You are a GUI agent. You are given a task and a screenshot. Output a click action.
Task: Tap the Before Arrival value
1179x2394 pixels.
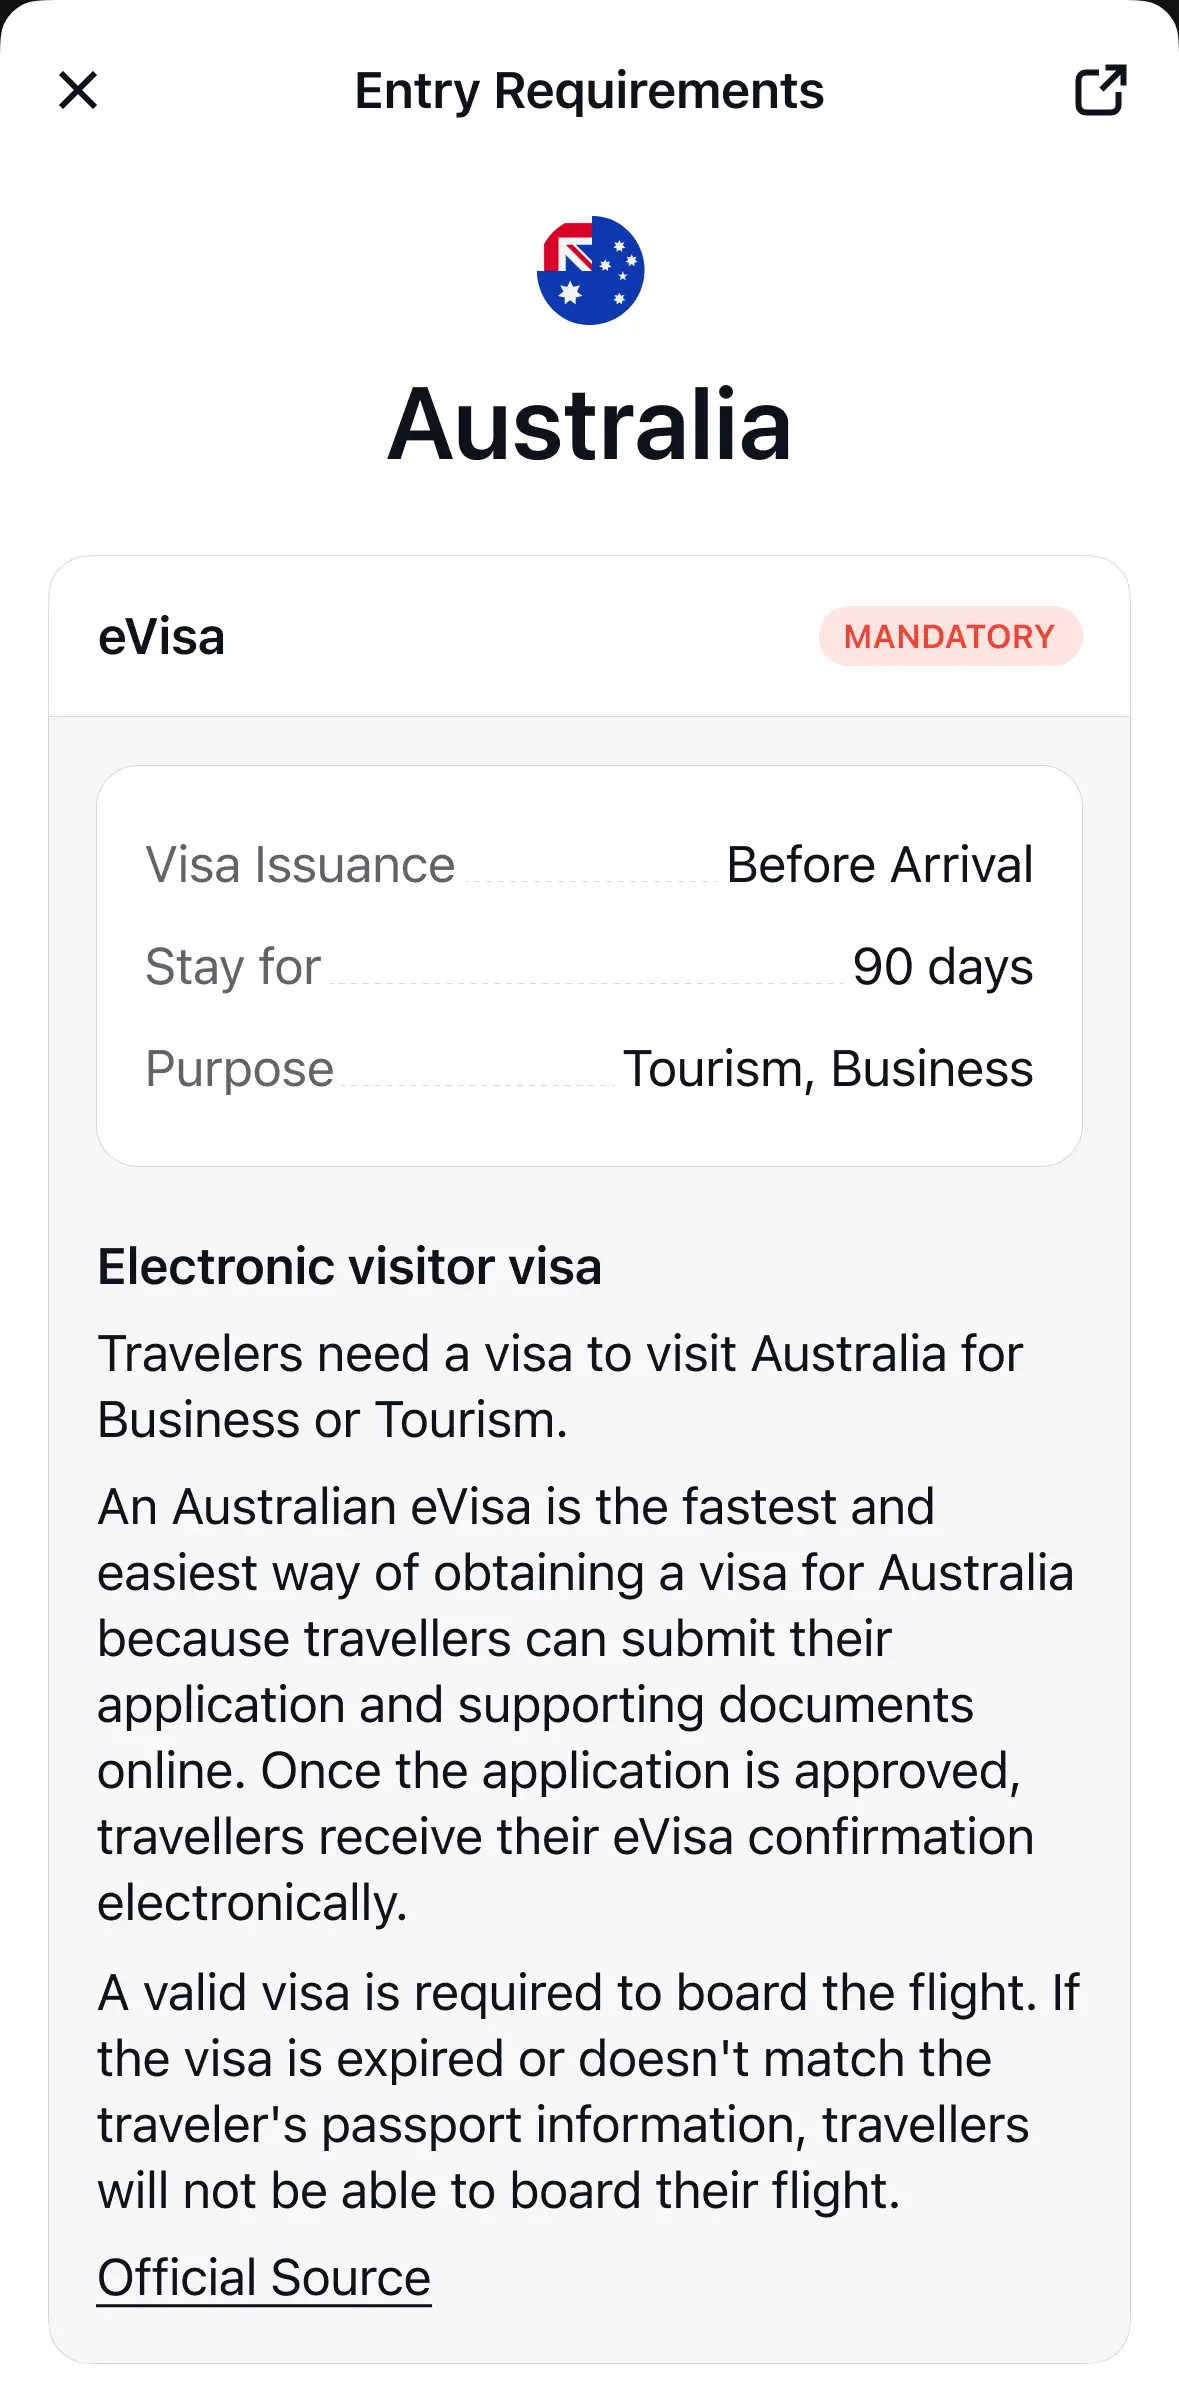coord(879,865)
